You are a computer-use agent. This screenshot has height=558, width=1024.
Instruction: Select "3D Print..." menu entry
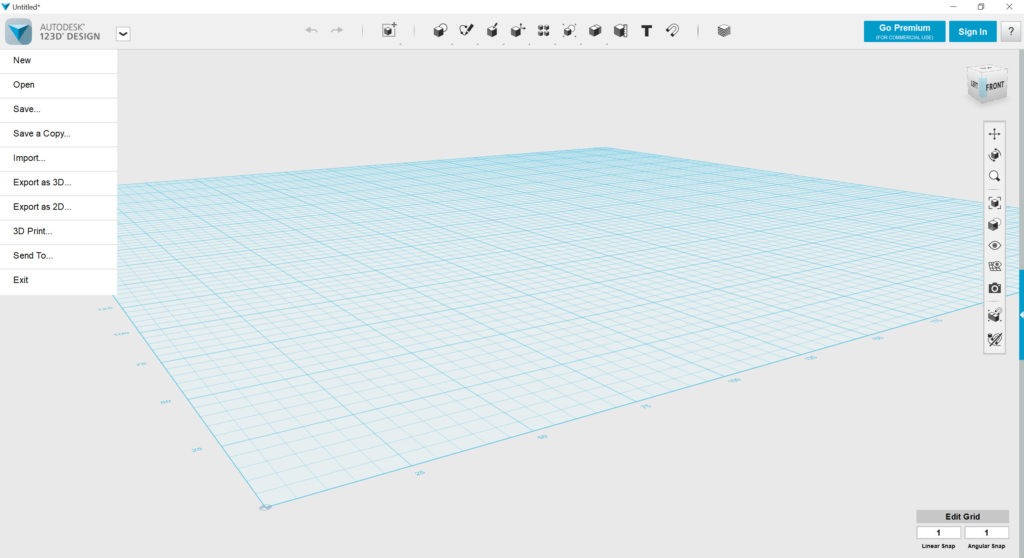[33, 231]
